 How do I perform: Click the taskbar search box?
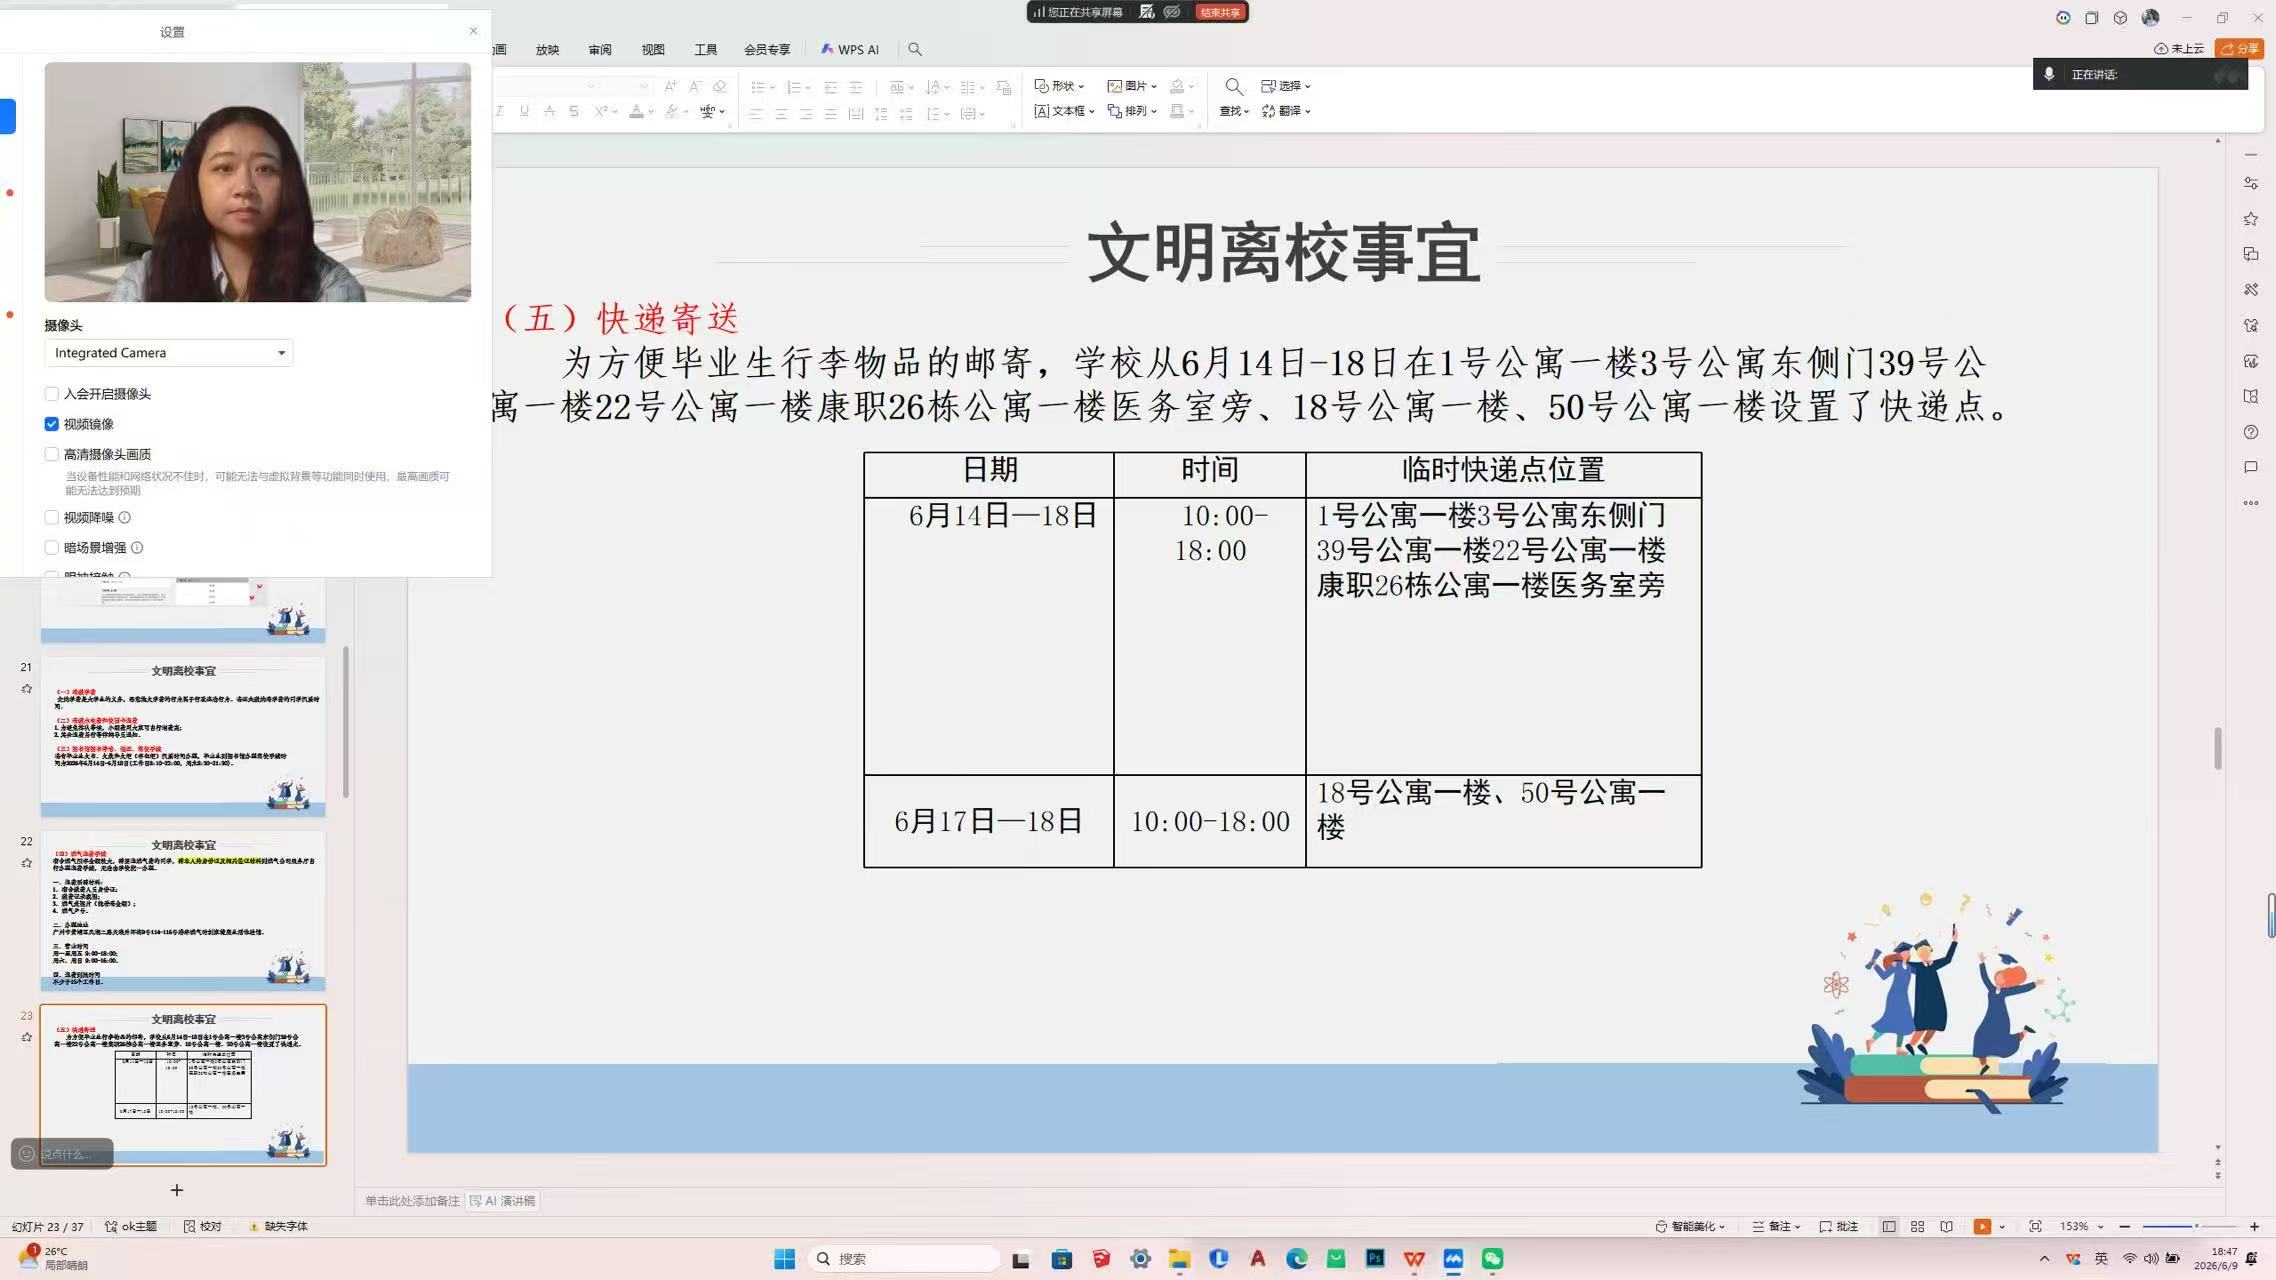tap(905, 1259)
